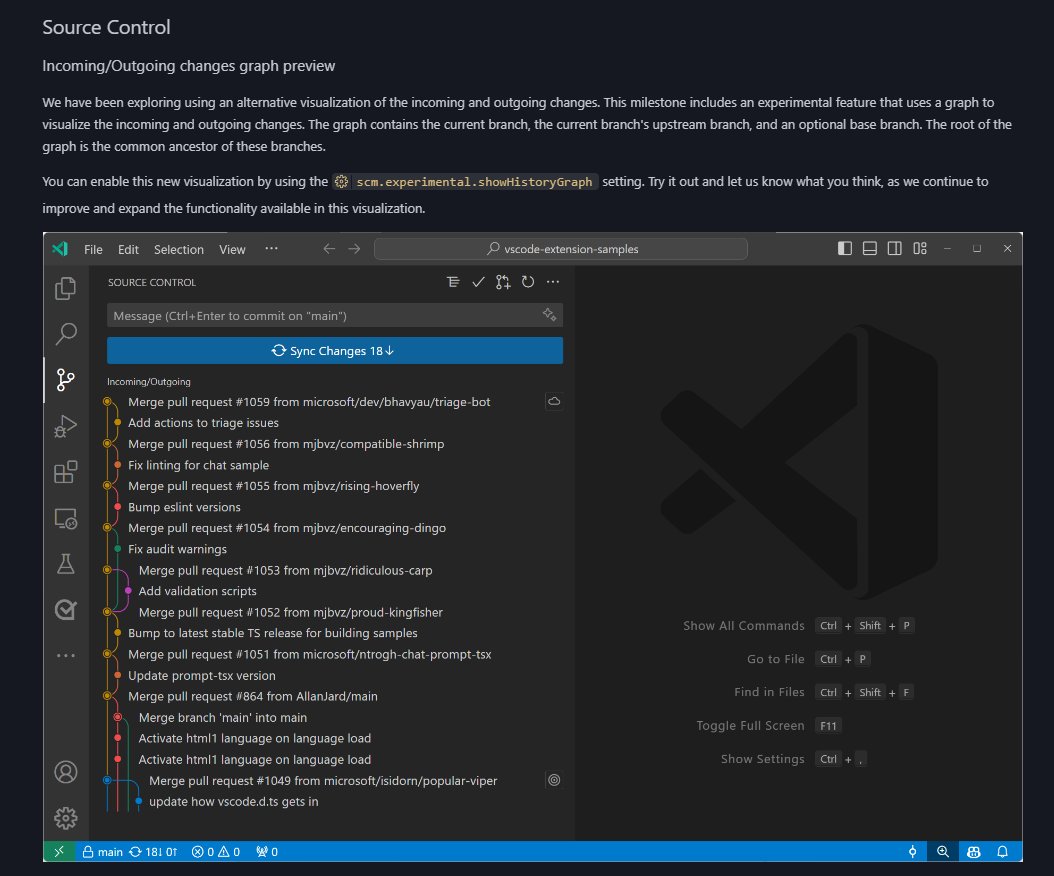Open the Edit menu
Screen dimensions: 1054x876
[x=128, y=249]
